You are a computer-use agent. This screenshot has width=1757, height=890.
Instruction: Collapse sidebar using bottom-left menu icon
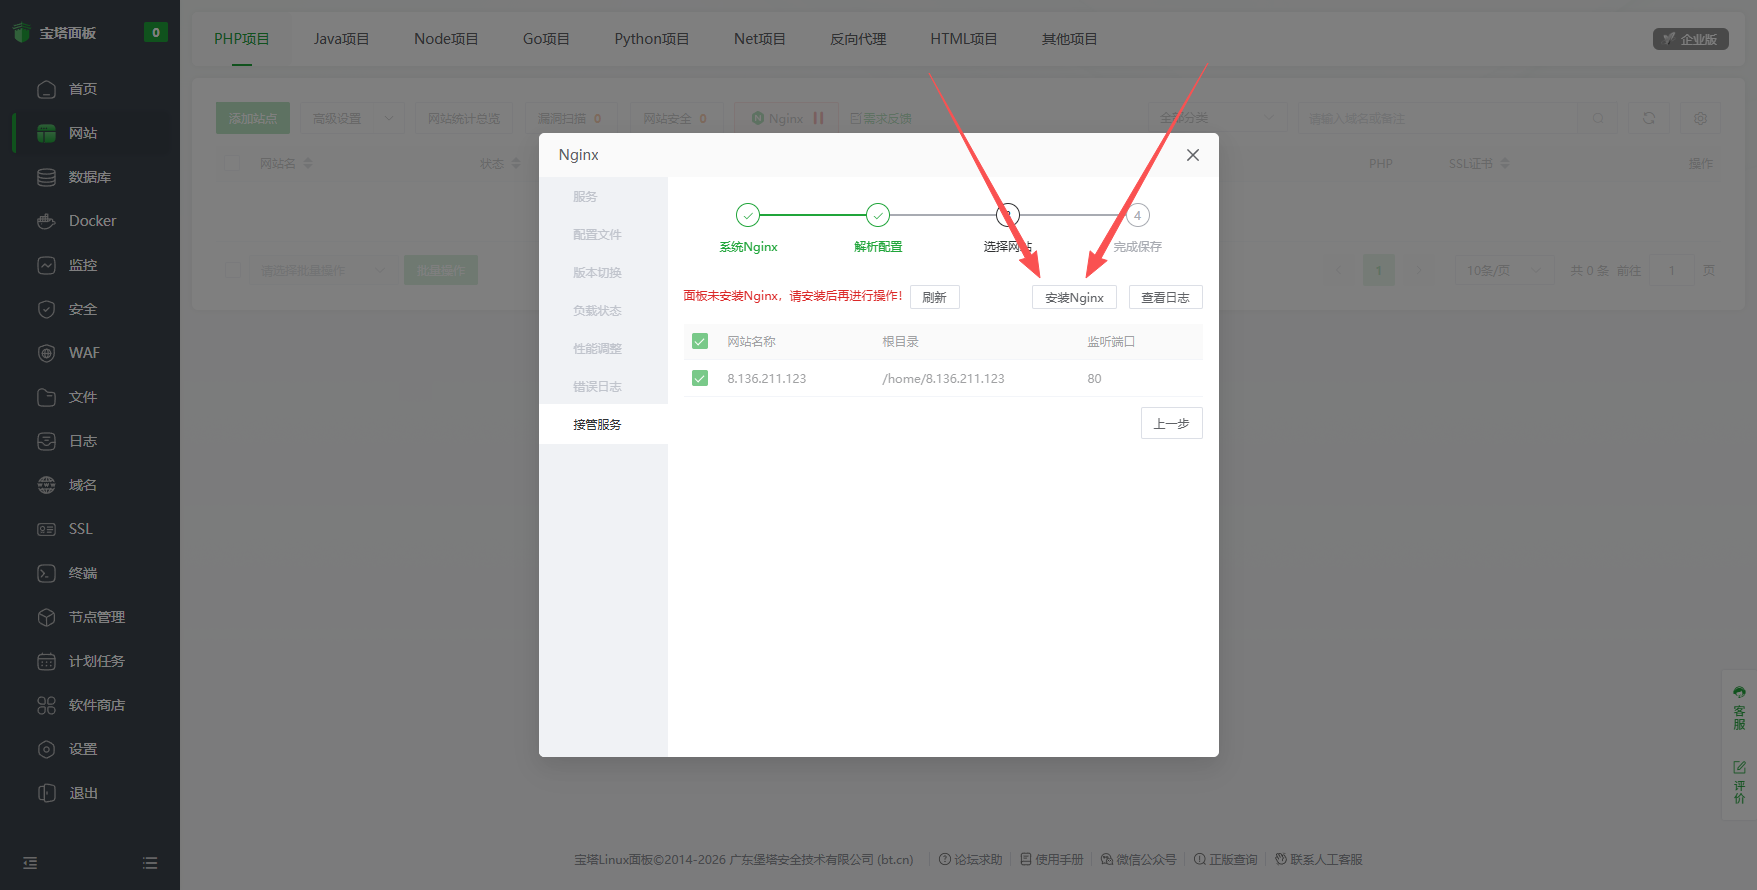[30, 863]
